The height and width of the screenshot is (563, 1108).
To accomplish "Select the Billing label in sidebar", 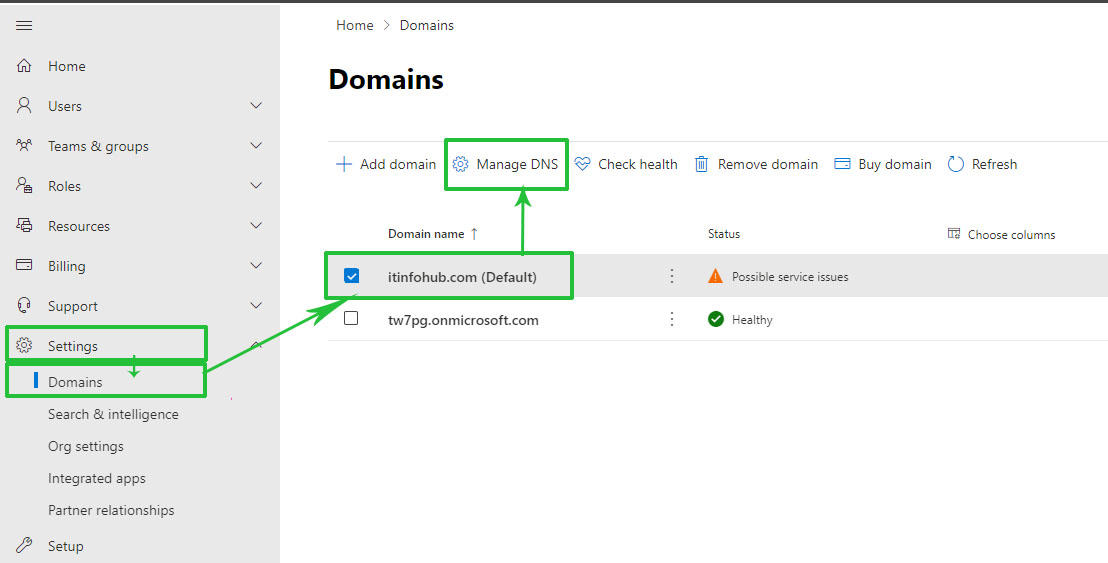I will 66,266.
